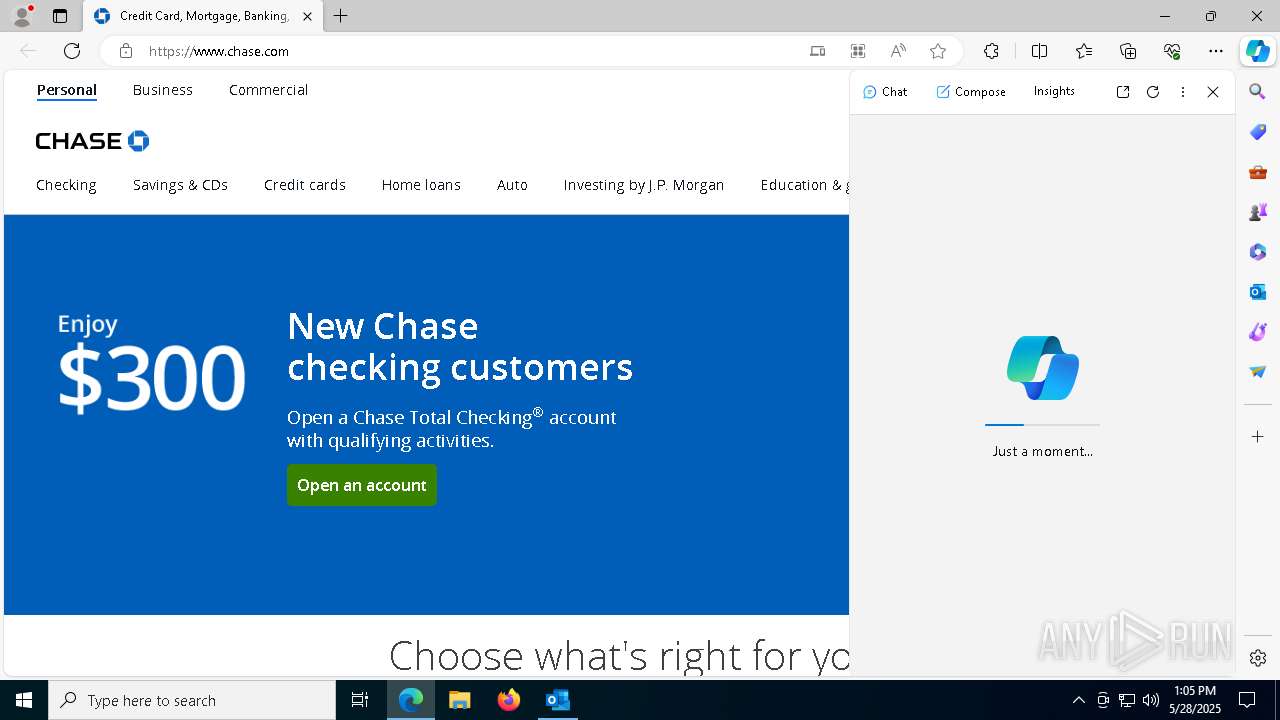Image resolution: width=1280 pixels, height=720 pixels.
Task: Activate the Read aloud icon
Action: coord(898,51)
